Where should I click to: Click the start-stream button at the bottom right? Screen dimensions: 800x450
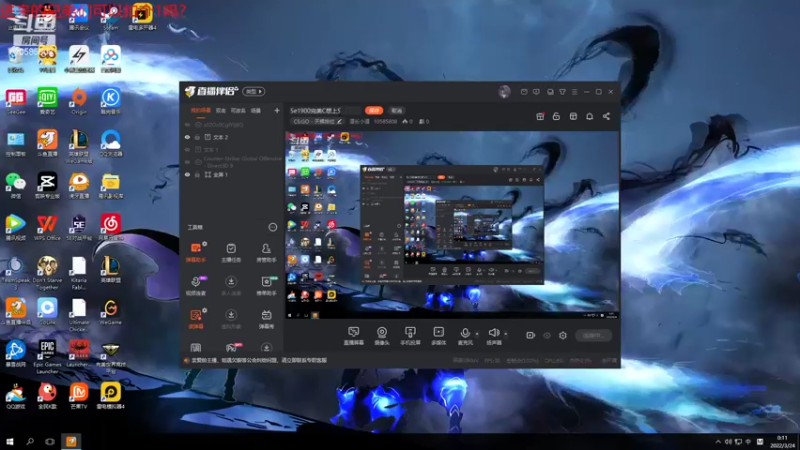[x=593, y=335]
